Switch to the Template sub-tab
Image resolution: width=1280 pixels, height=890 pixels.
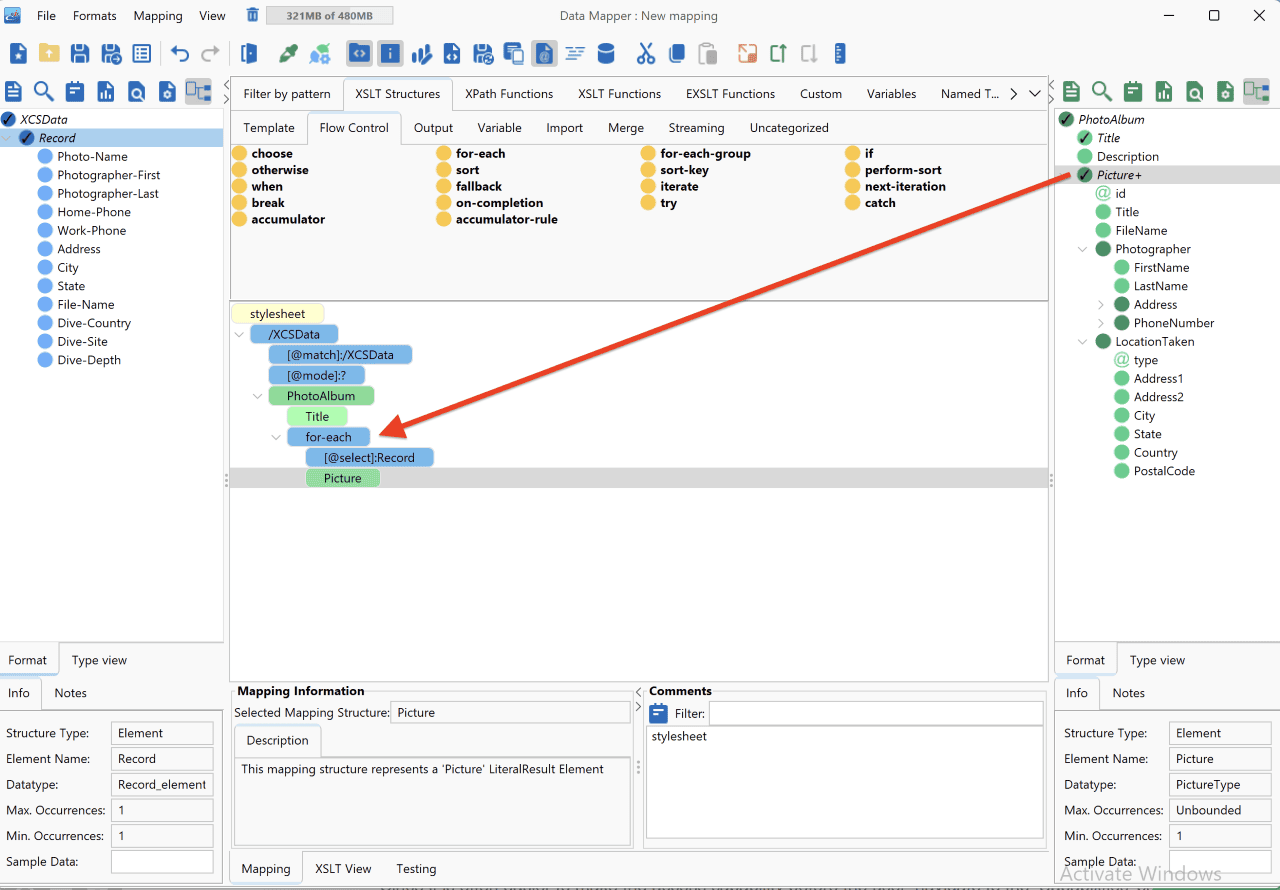point(269,128)
